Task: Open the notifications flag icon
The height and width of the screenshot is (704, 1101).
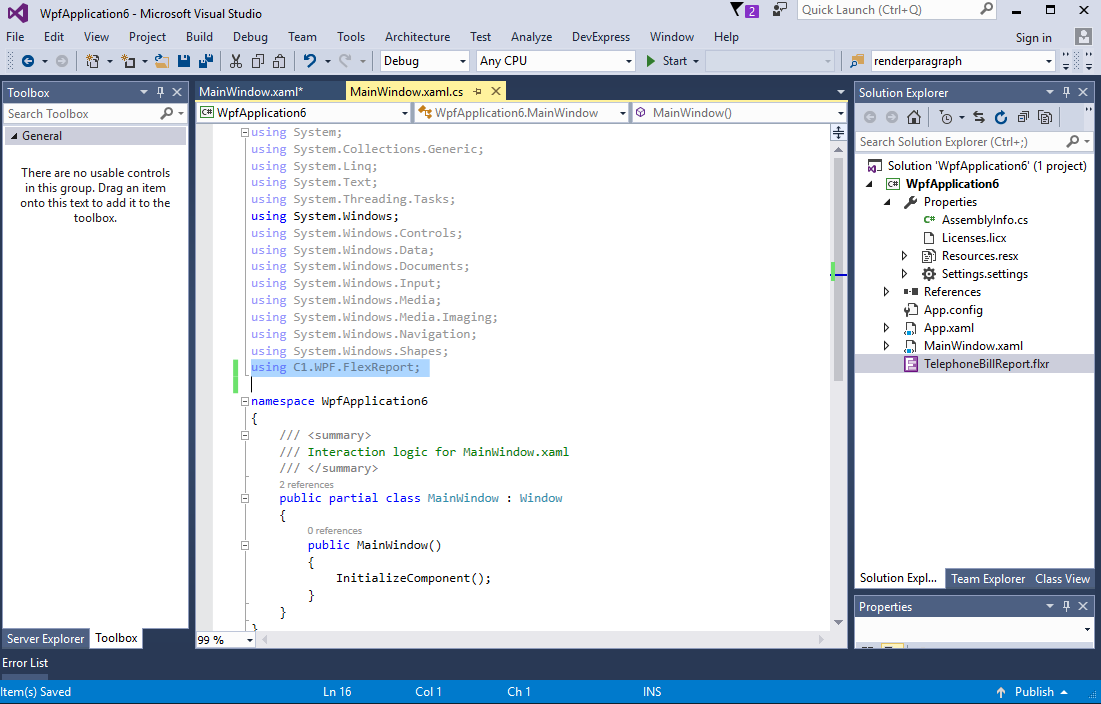Action: (744, 10)
